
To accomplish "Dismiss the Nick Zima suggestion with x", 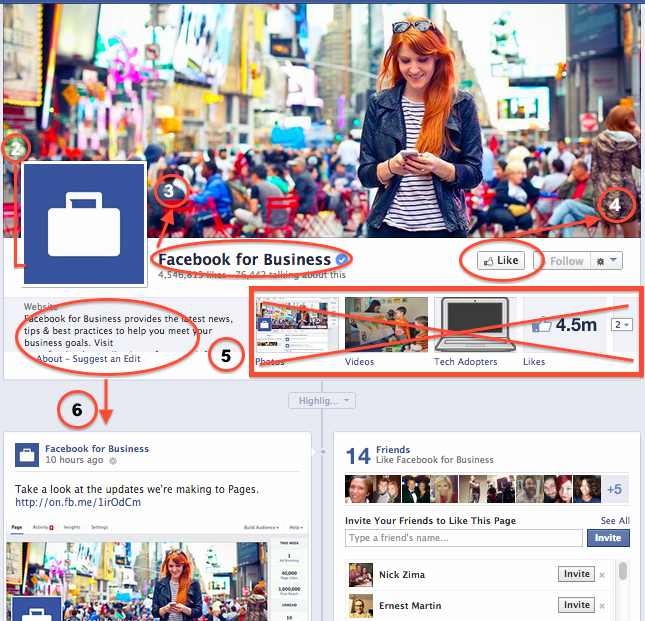I will (602, 575).
